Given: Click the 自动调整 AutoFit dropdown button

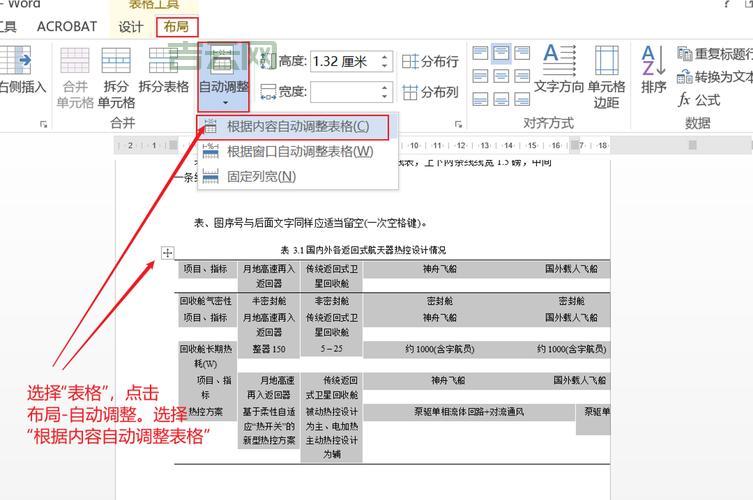Looking at the screenshot, I should point(223,77).
